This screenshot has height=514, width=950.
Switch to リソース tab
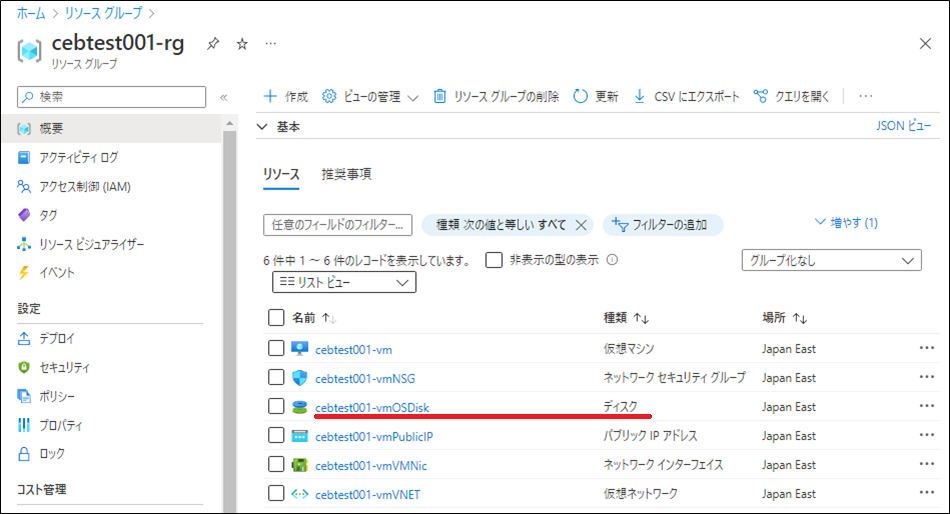tap(281, 175)
